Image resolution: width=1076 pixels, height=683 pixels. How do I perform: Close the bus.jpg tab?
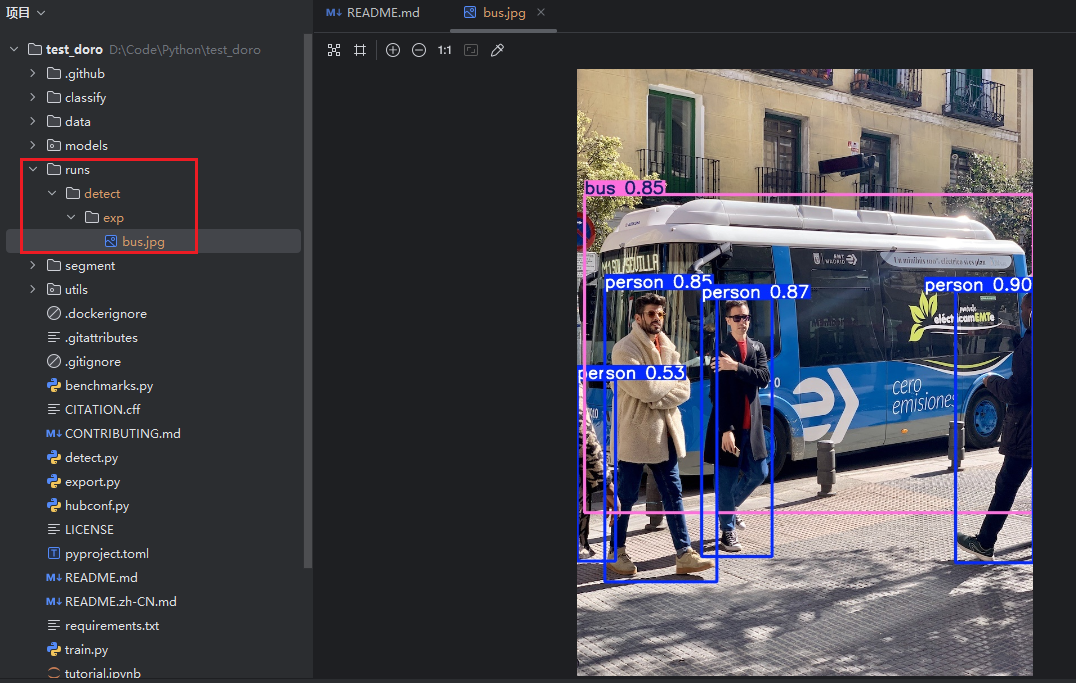click(541, 12)
